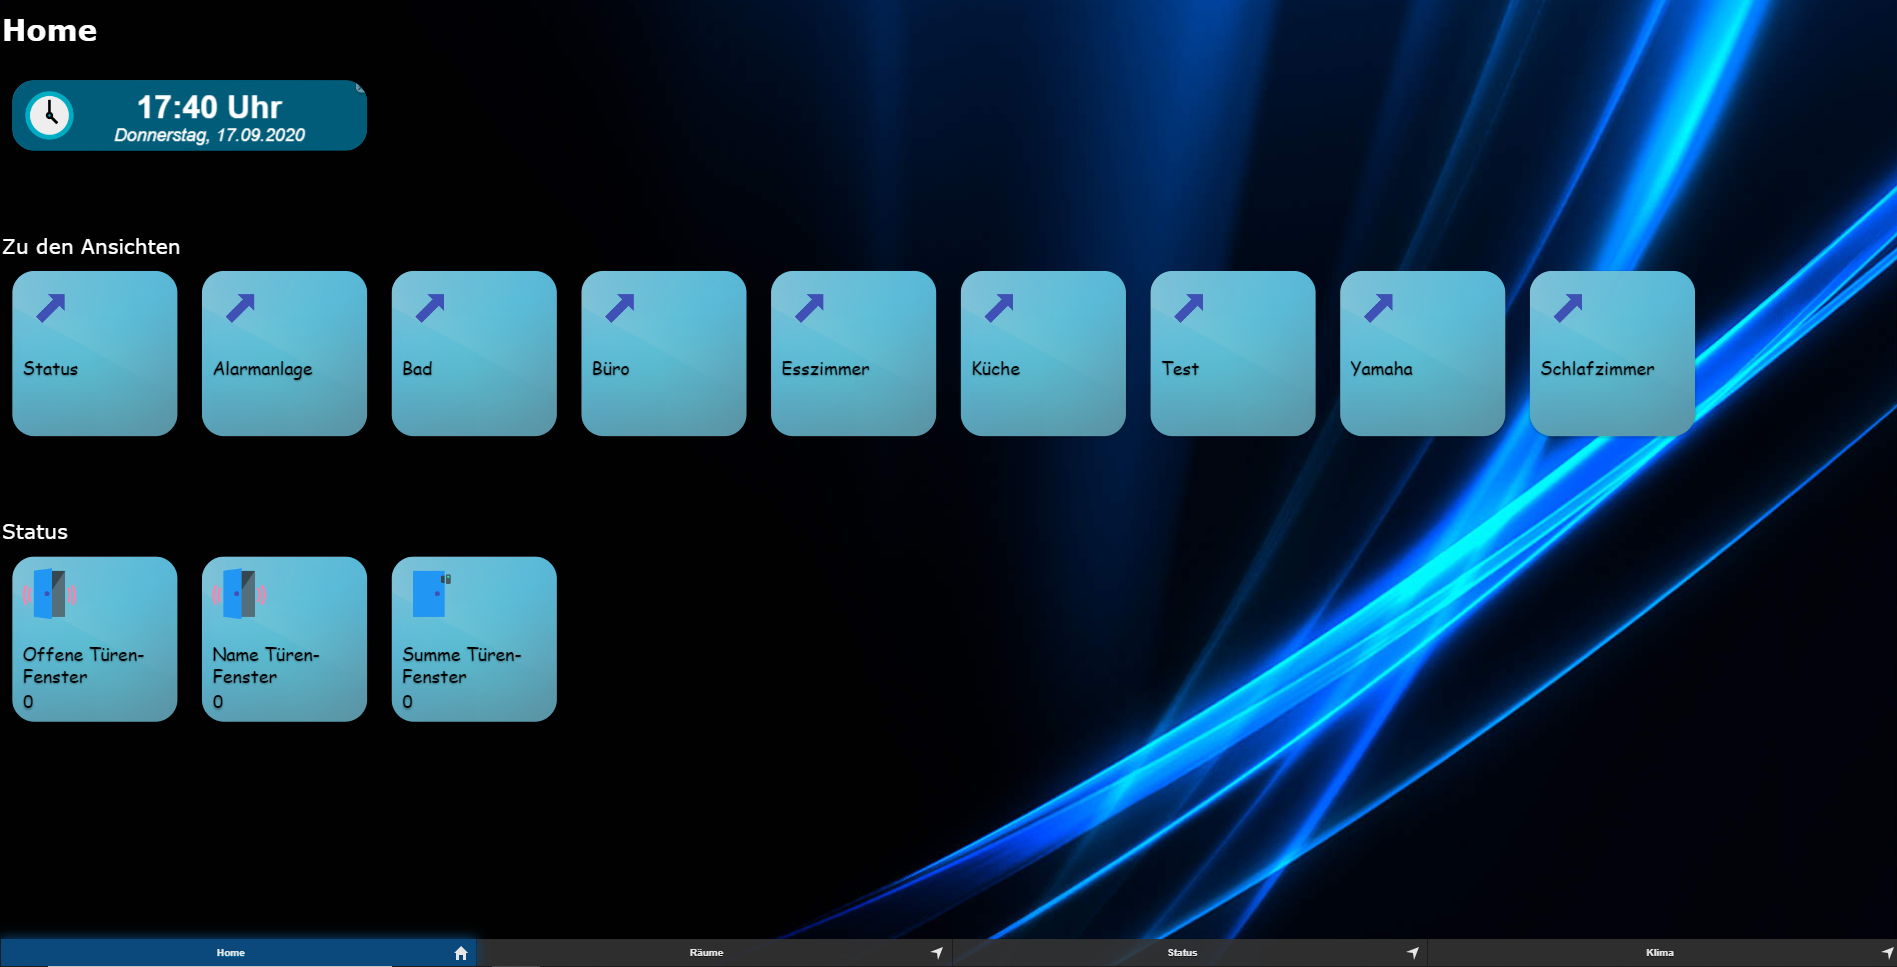Click the Home page title
The height and width of the screenshot is (967, 1897).
[50, 31]
